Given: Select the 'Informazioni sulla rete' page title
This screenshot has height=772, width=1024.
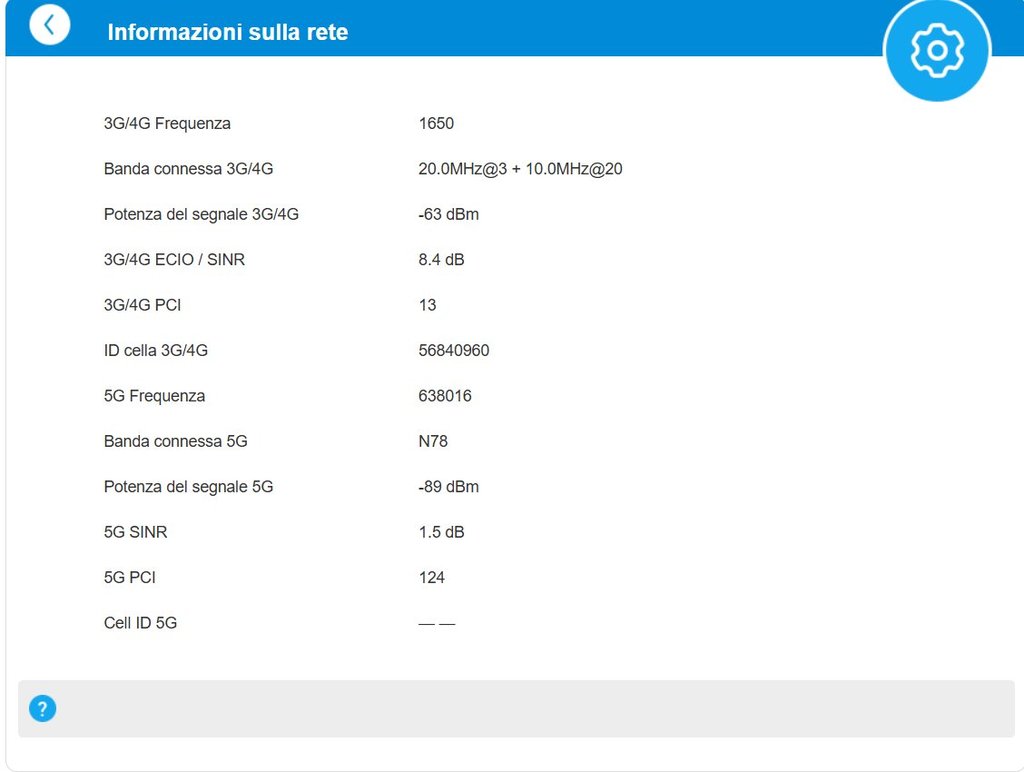Looking at the screenshot, I should coord(227,32).
